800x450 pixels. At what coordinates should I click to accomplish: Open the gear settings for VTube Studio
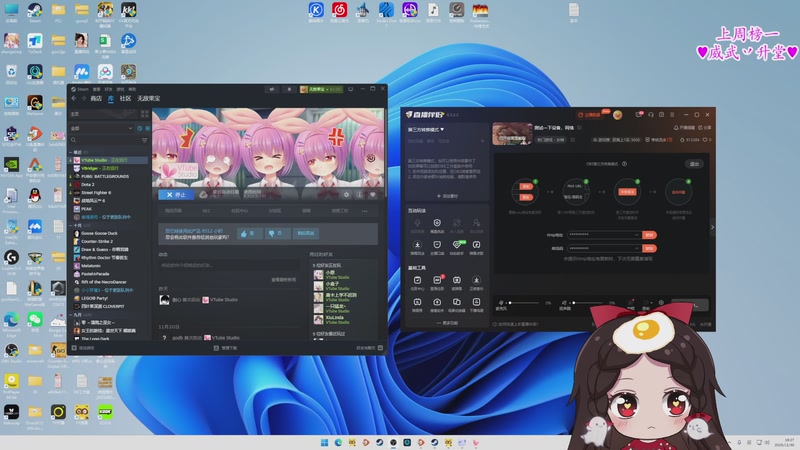coord(346,194)
